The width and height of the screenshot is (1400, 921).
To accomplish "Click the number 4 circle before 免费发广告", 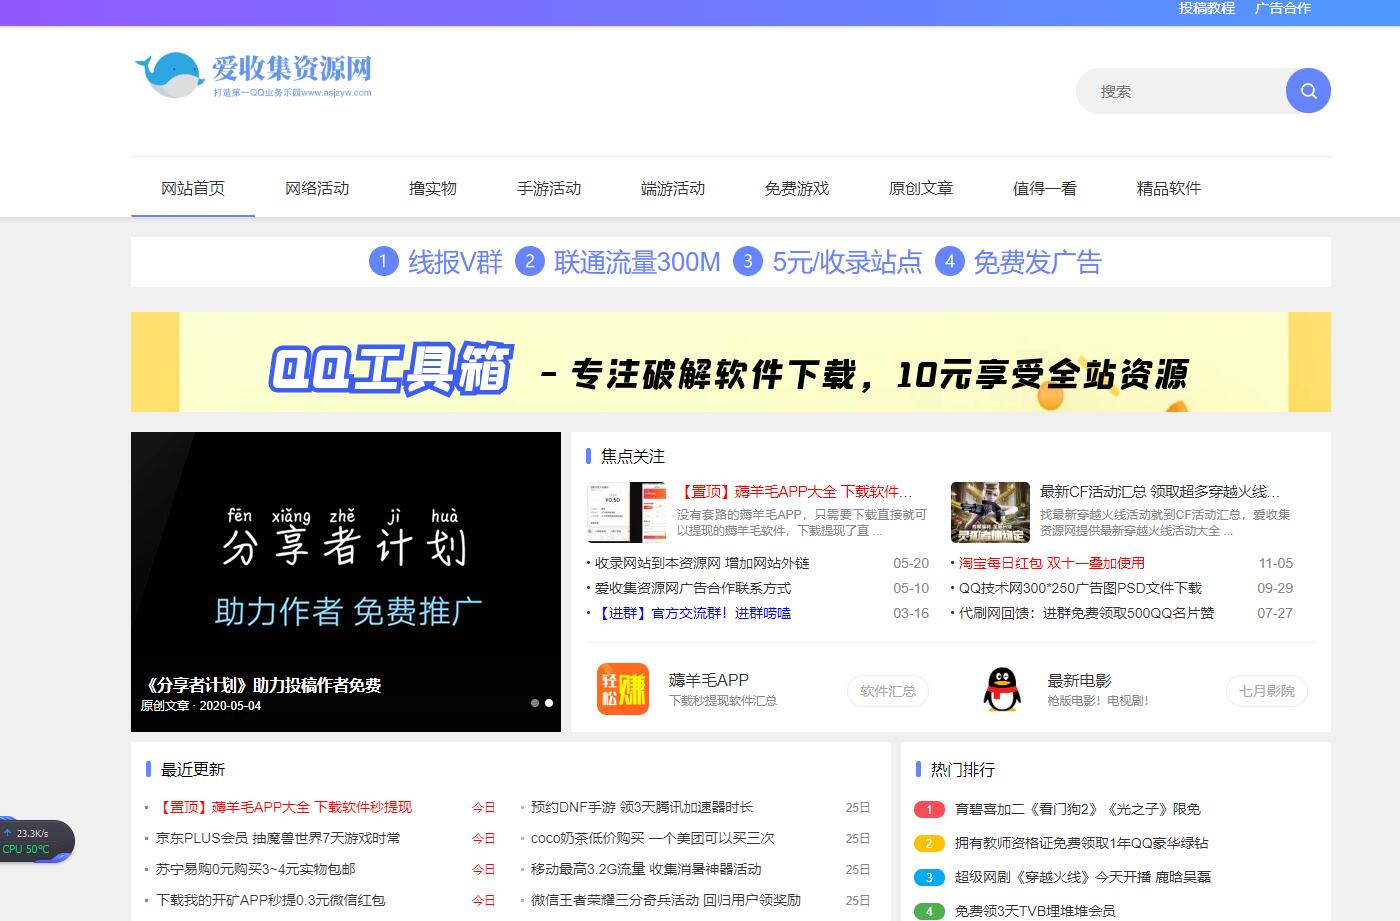I will pyautogui.click(x=950, y=262).
